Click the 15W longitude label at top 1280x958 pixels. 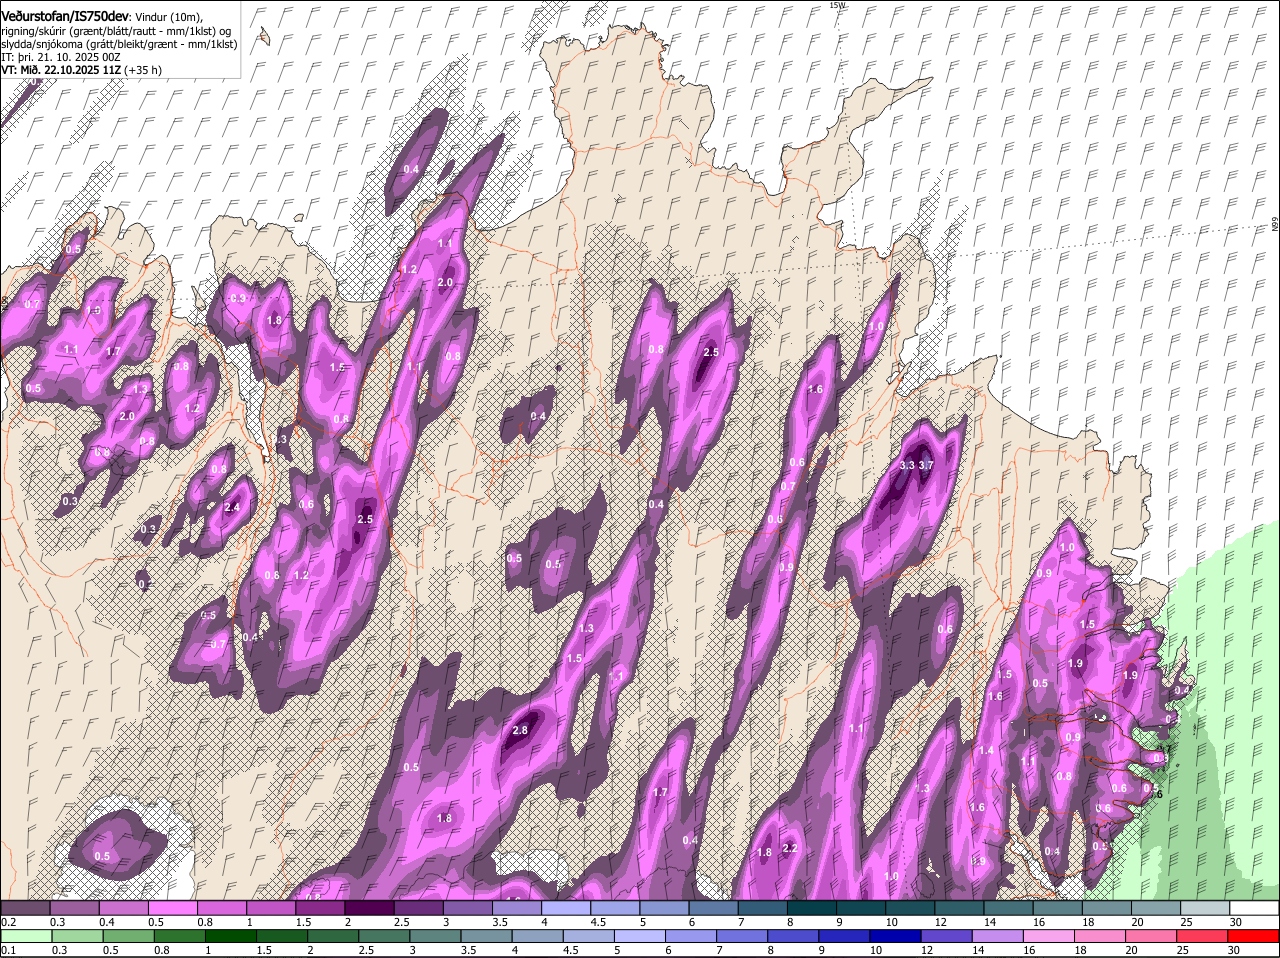click(837, 6)
